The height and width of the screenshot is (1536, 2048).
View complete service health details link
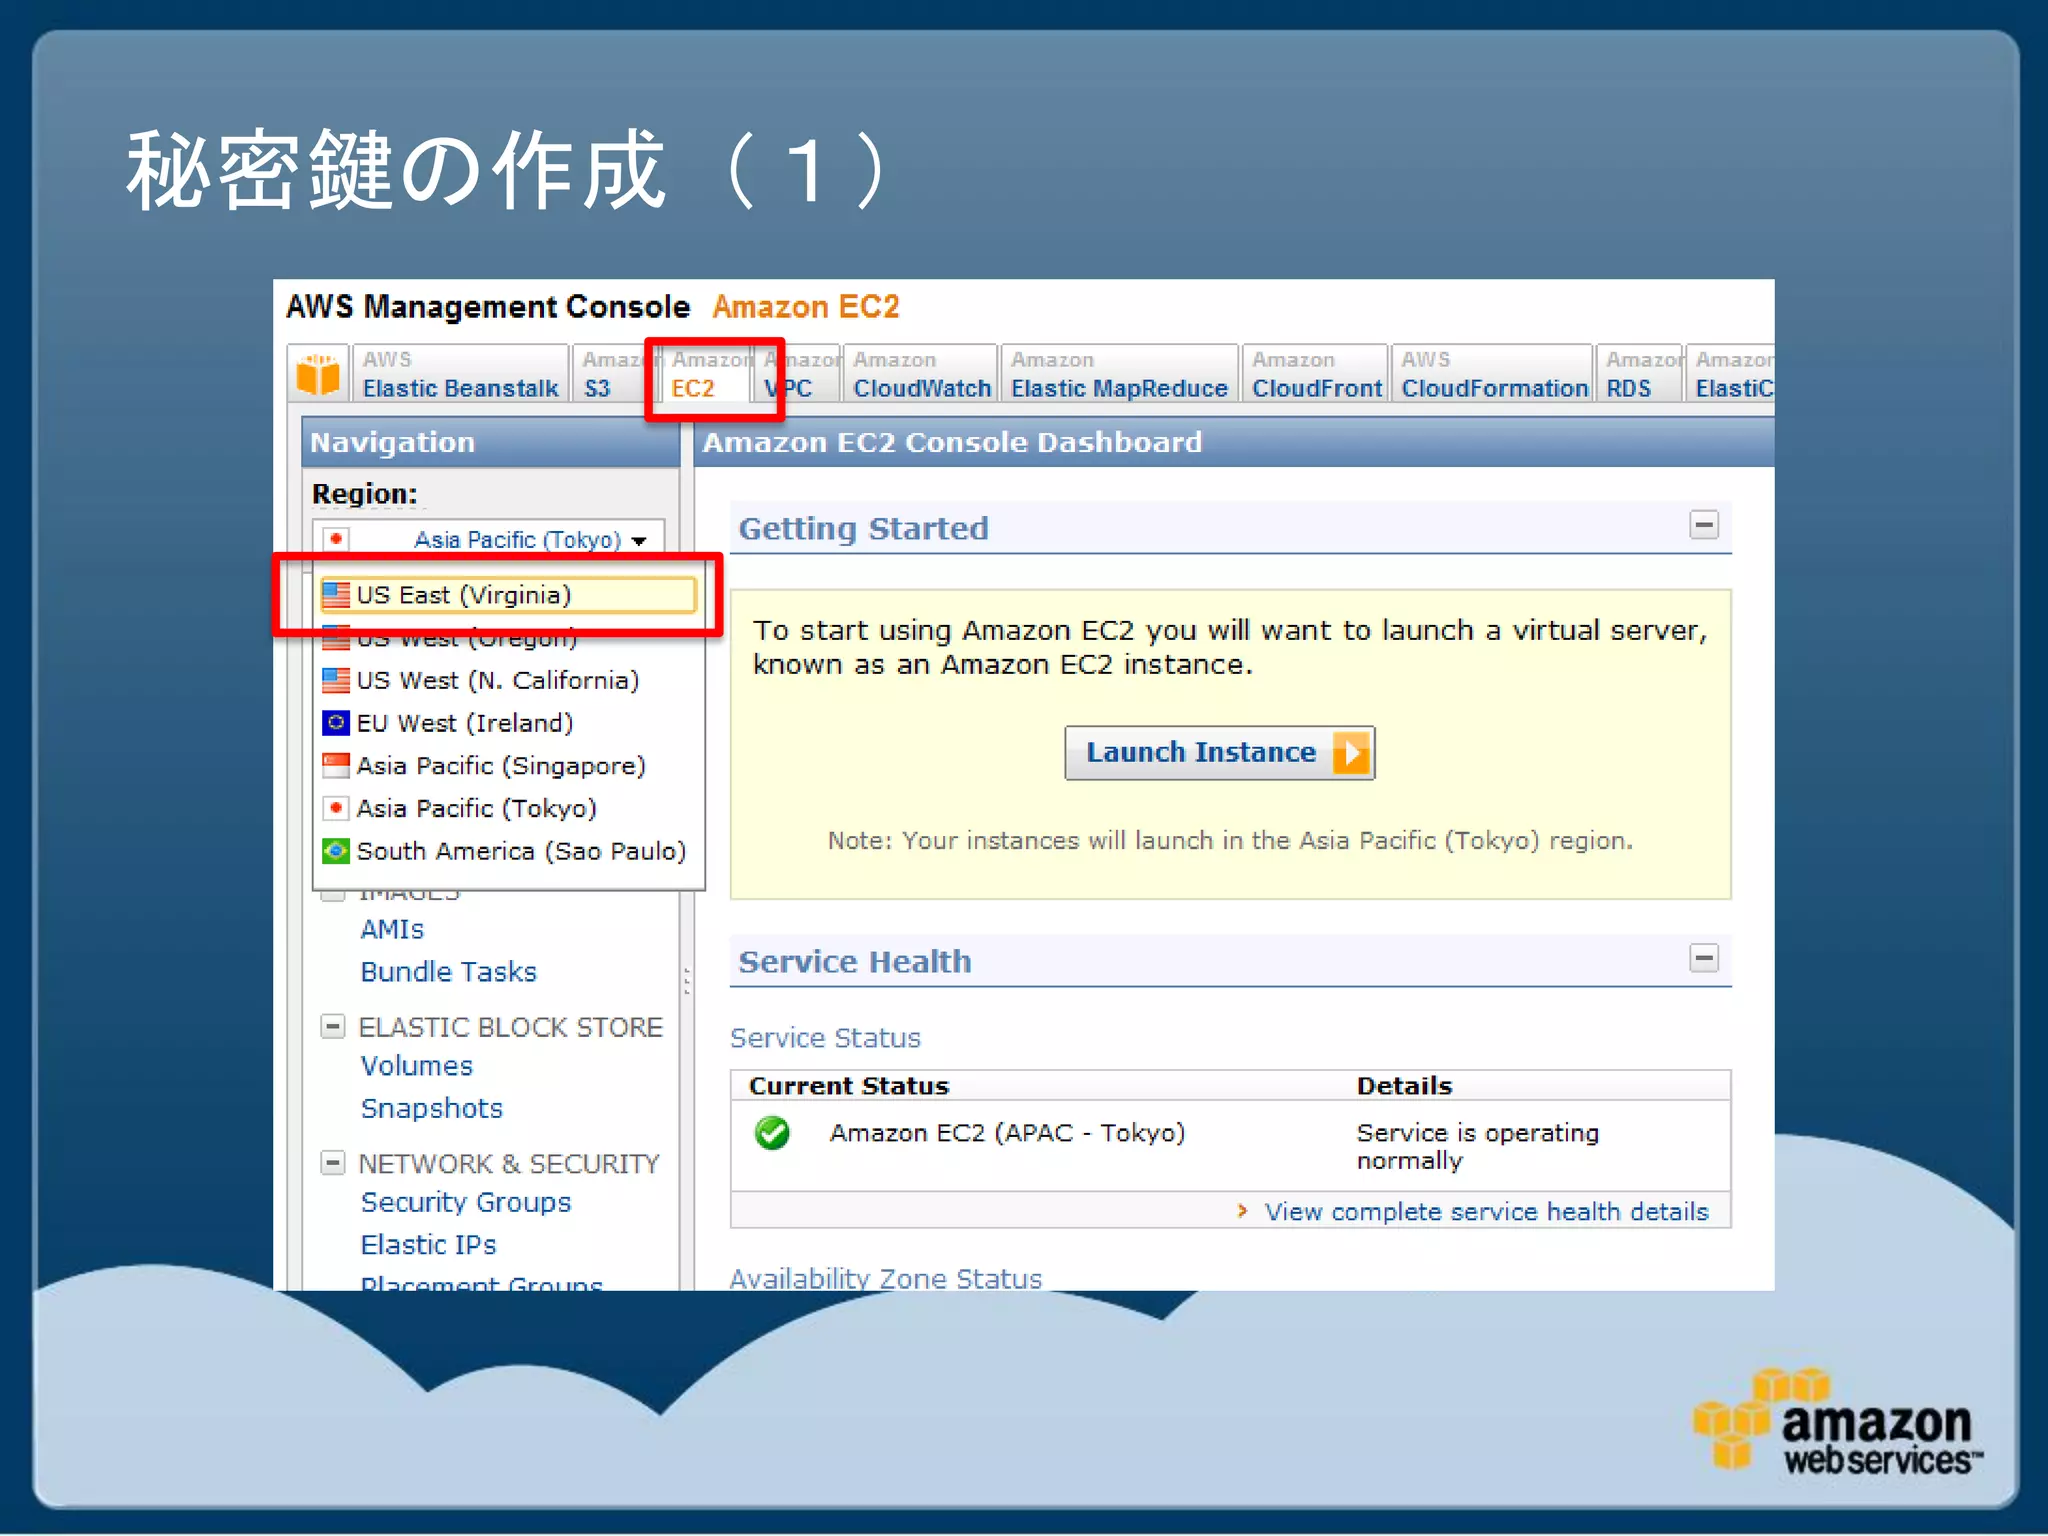(1486, 1212)
